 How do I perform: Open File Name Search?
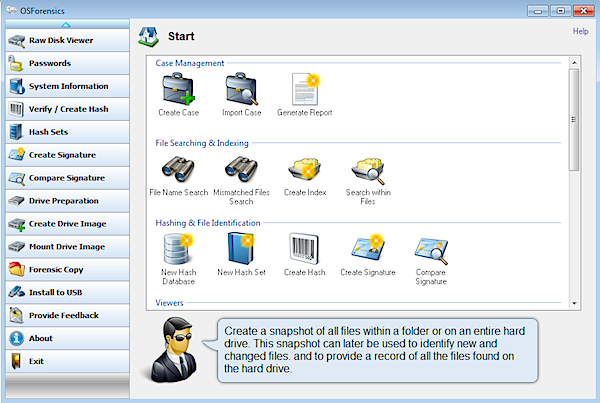(176, 171)
